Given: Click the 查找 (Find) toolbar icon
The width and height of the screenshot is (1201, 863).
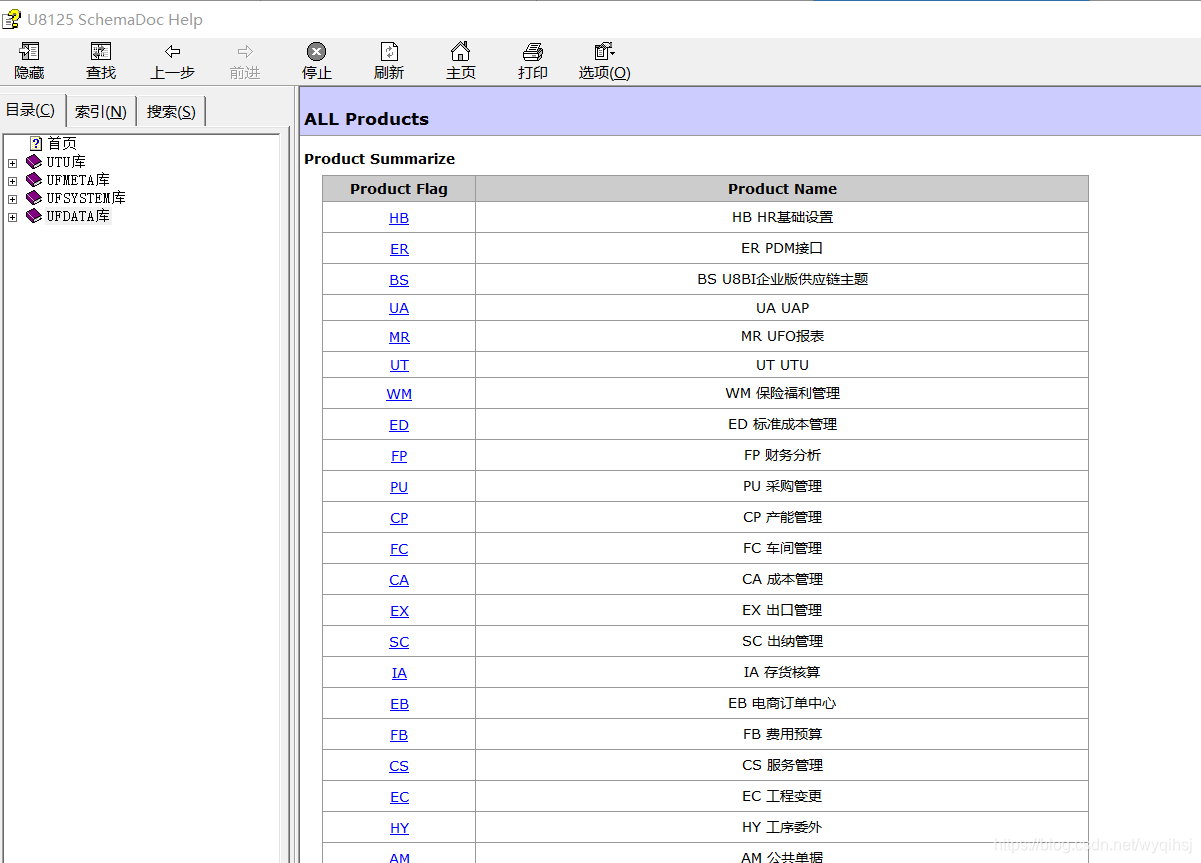Looking at the screenshot, I should pyautogui.click(x=101, y=52).
